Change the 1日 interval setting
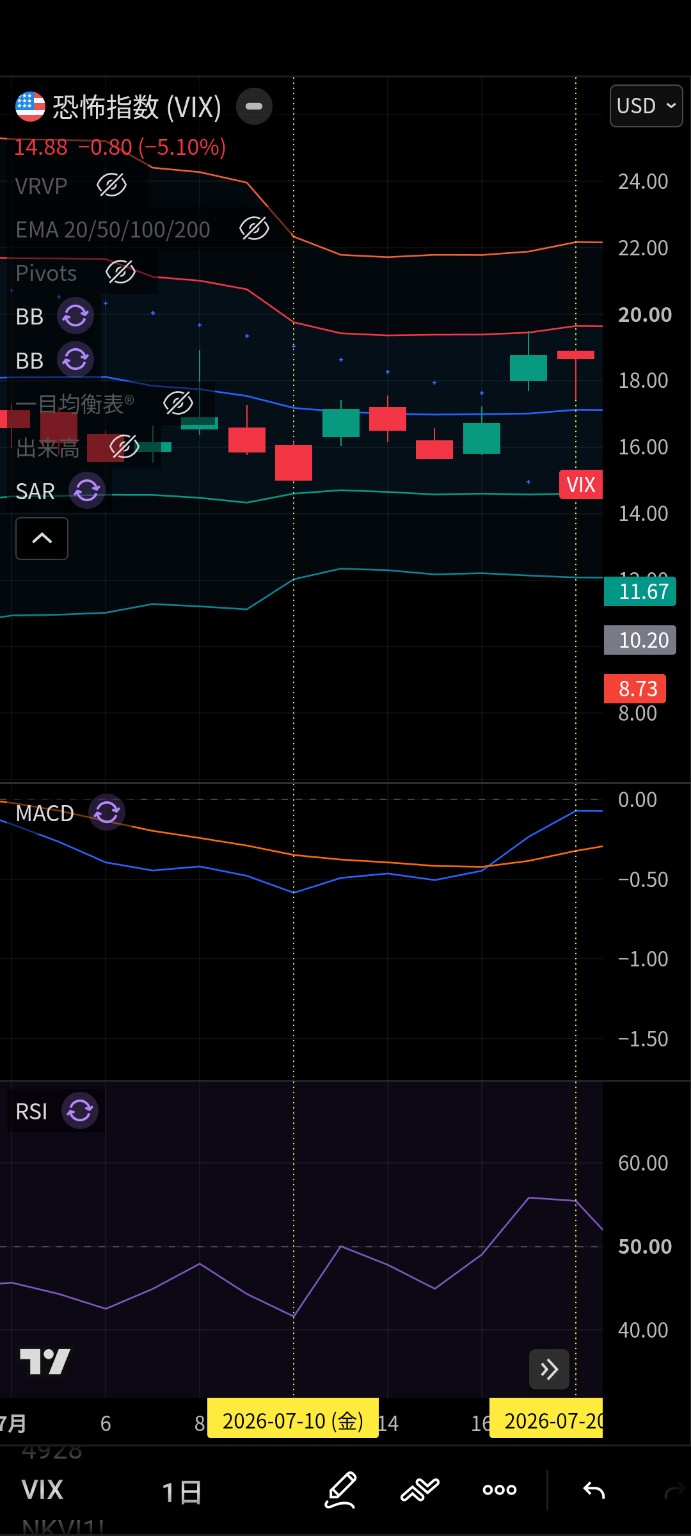The image size is (691, 1536). [182, 1492]
